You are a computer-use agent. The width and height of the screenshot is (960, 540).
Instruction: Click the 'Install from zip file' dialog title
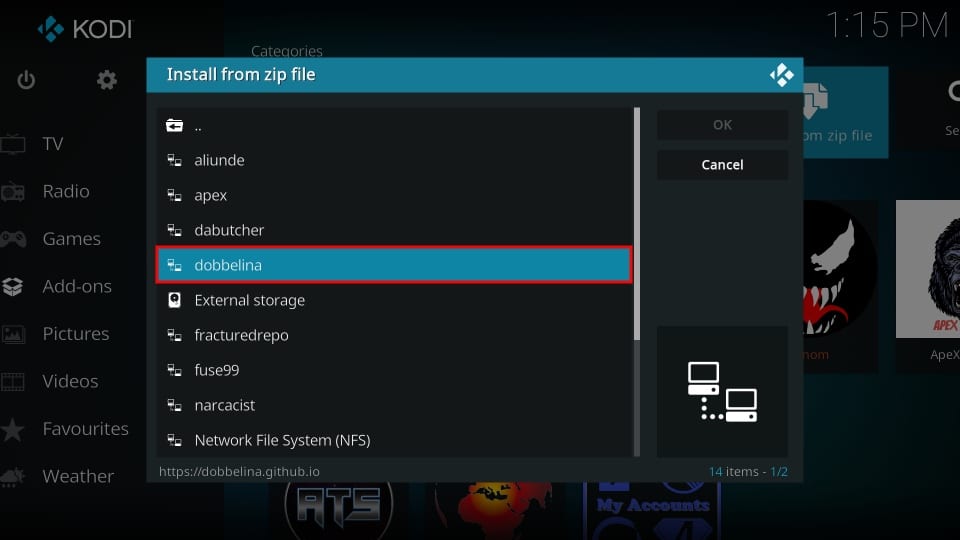click(x=241, y=75)
